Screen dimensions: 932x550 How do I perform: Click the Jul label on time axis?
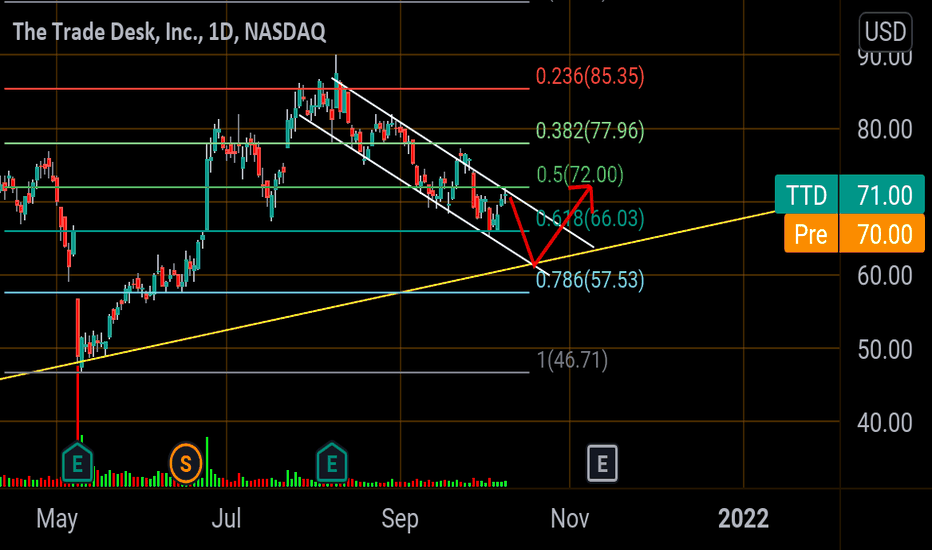(226, 518)
